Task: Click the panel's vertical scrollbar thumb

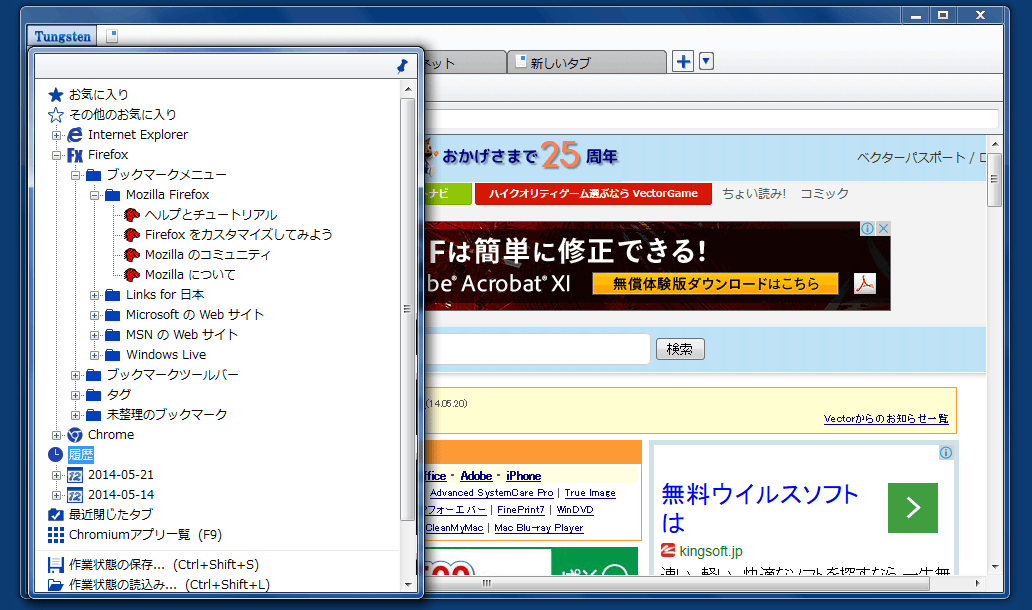Action: (x=407, y=309)
